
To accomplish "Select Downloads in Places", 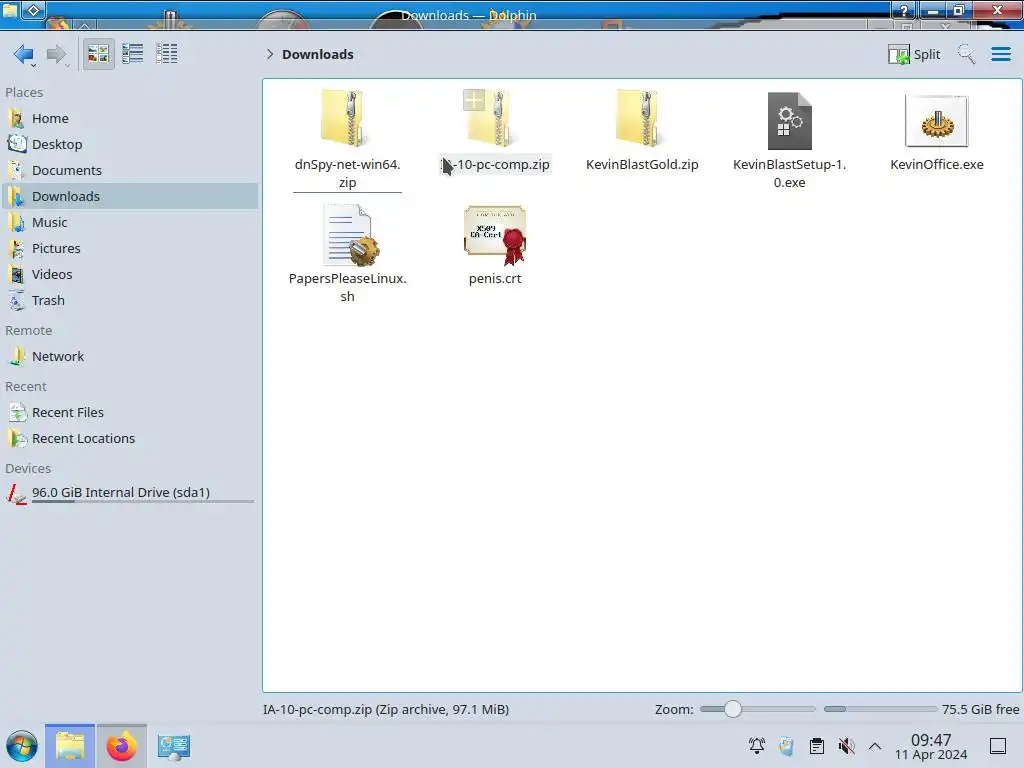I will (x=129, y=197).
